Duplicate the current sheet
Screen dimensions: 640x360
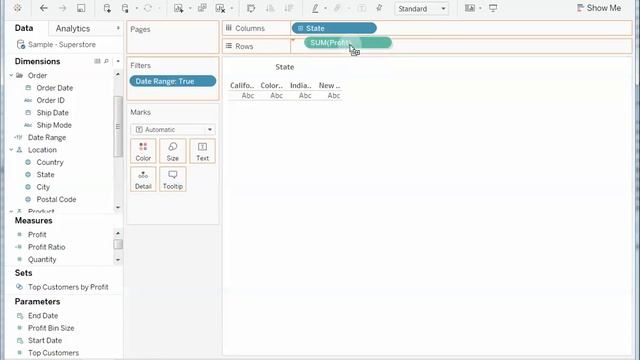click(x=202, y=8)
